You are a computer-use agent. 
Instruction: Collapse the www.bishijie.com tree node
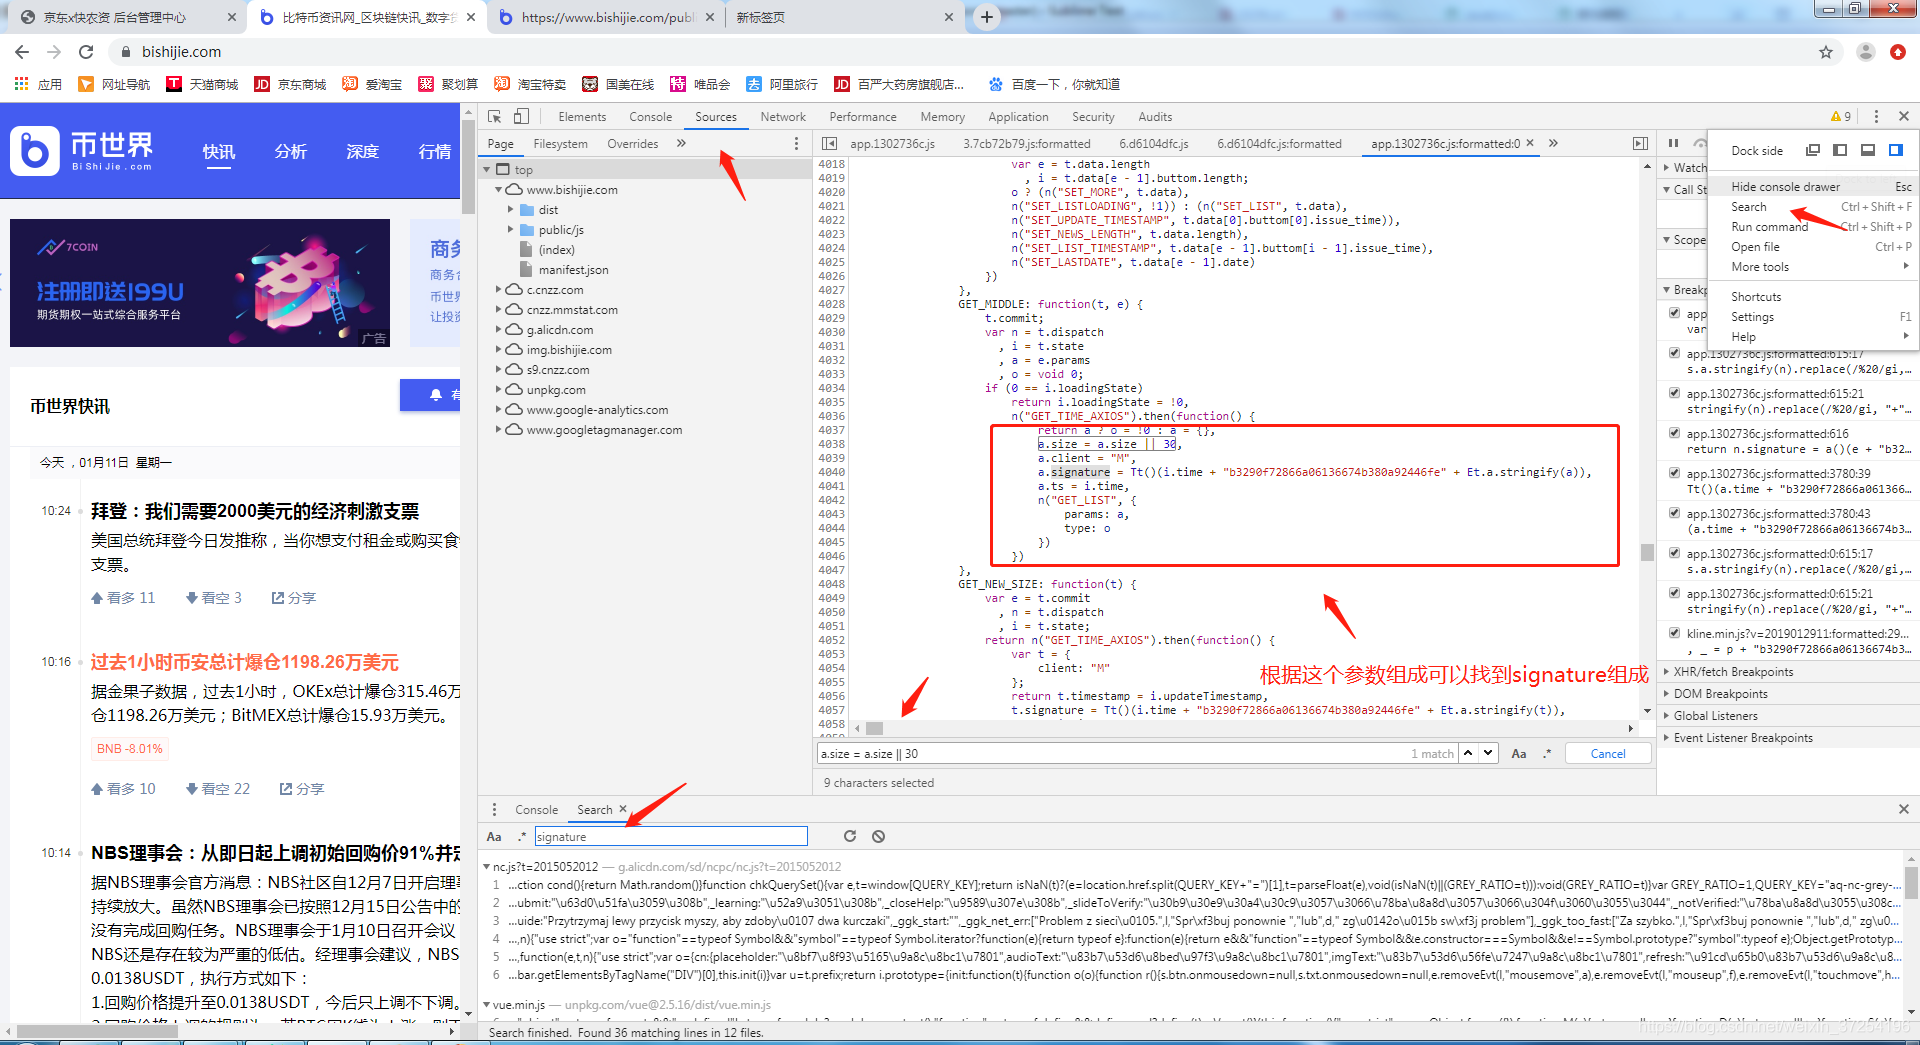pyautogui.click(x=498, y=189)
